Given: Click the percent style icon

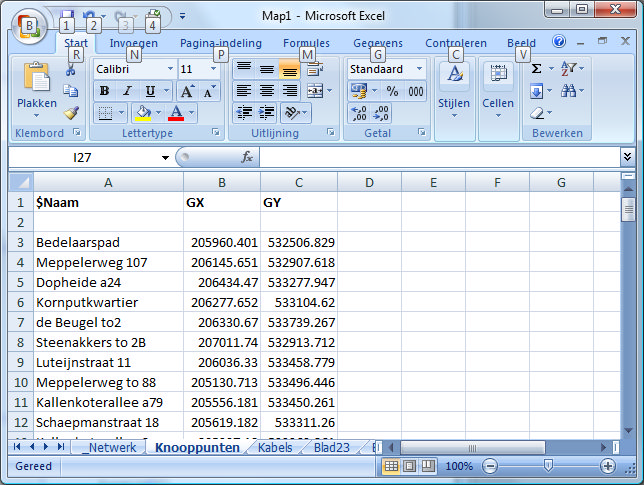Looking at the screenshot, I should (x=392, y=91).
